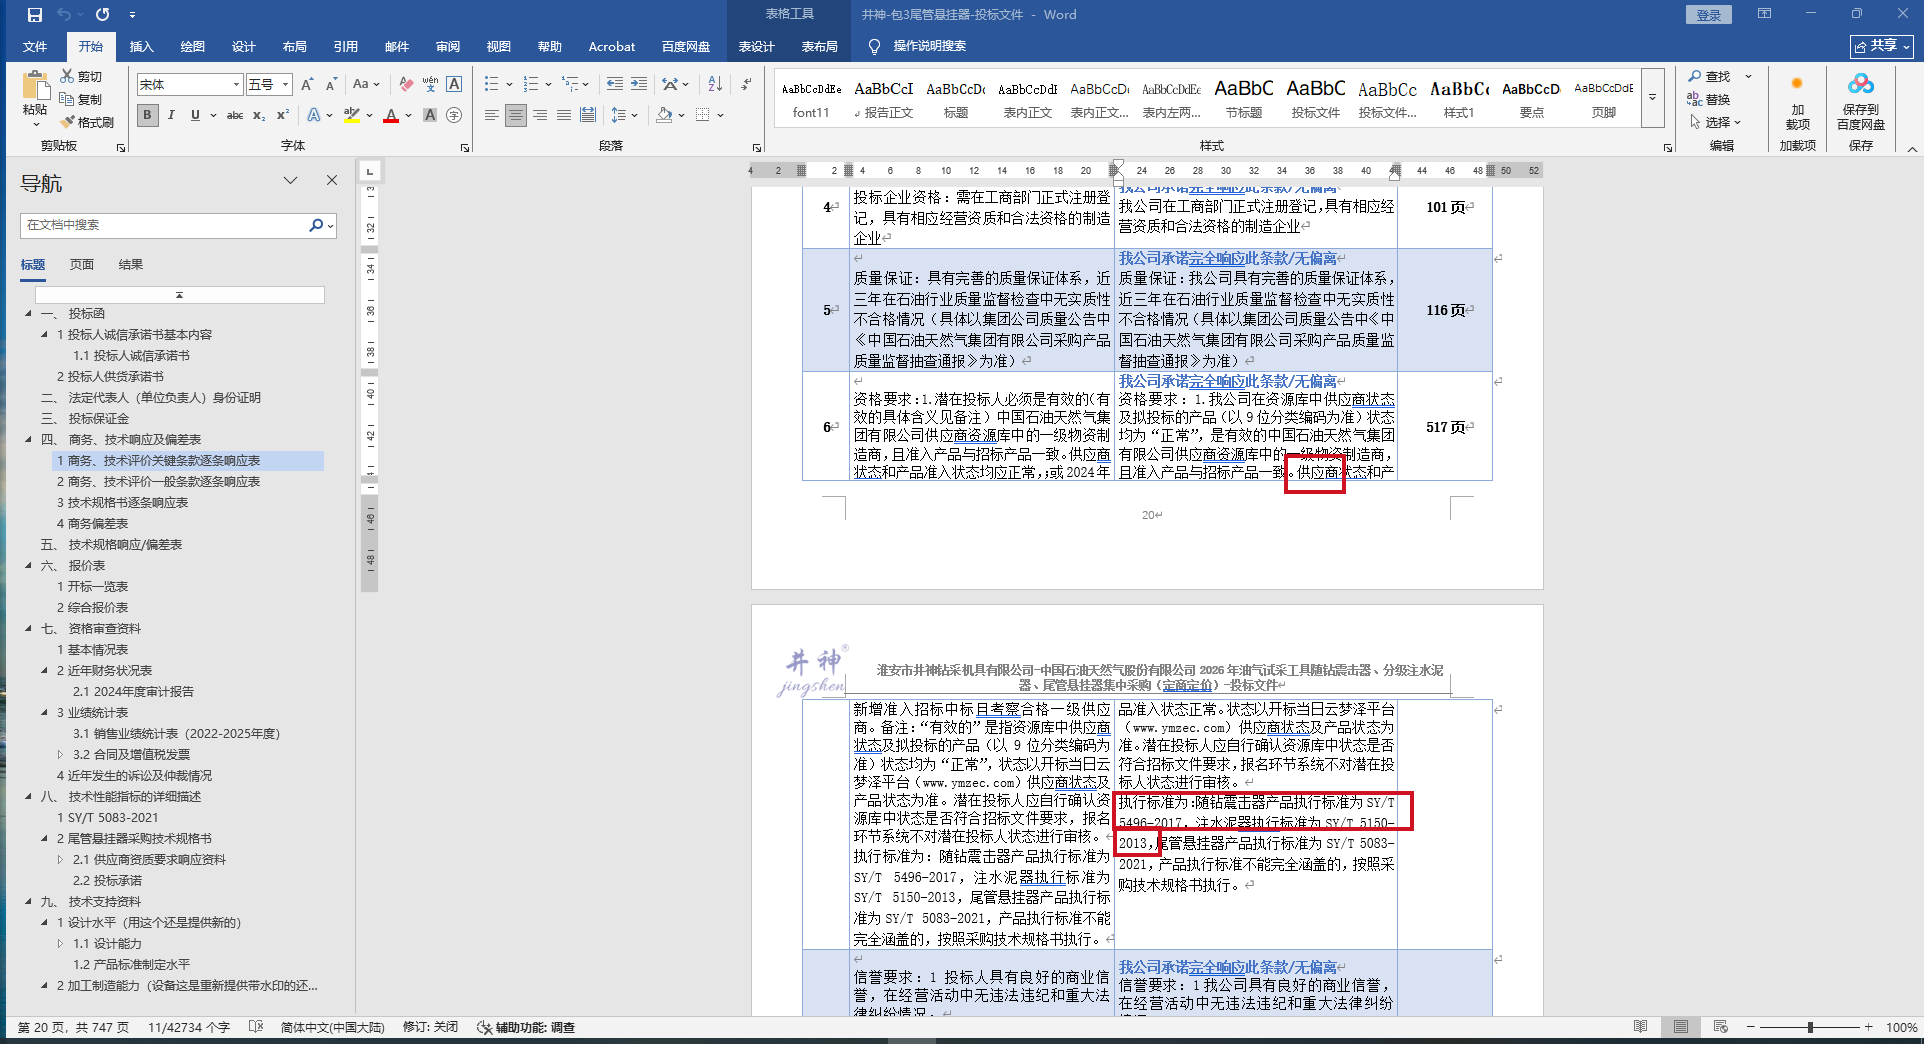The height and width of the screenshot is (1044, 1924).
Task: Open the font name dropdown (宋体)
Action: [x=236, y=85]
